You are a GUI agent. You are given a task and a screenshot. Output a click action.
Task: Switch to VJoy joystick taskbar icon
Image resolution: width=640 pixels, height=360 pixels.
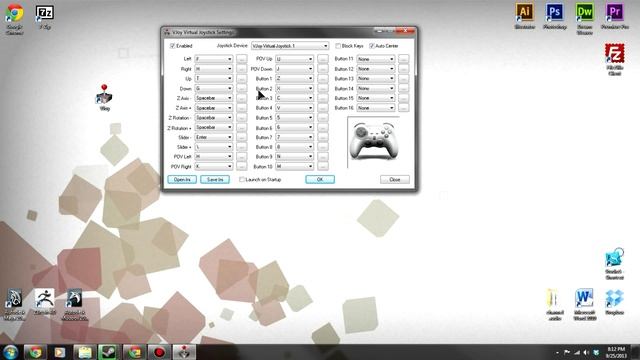[184, 352]
